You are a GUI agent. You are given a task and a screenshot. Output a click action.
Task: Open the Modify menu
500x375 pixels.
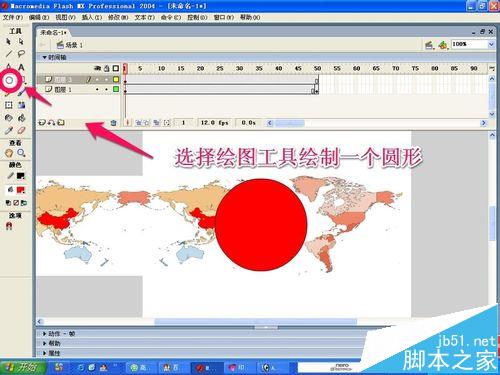click(118, 17)
